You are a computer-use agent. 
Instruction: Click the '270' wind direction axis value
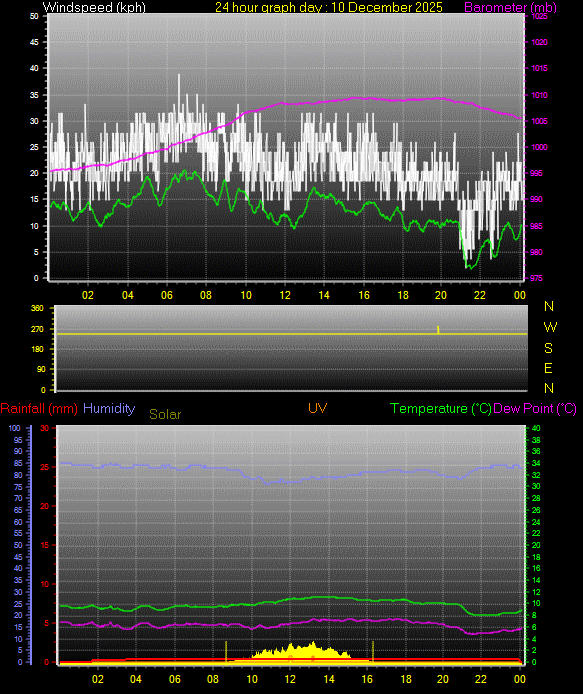tap(38, 329)
